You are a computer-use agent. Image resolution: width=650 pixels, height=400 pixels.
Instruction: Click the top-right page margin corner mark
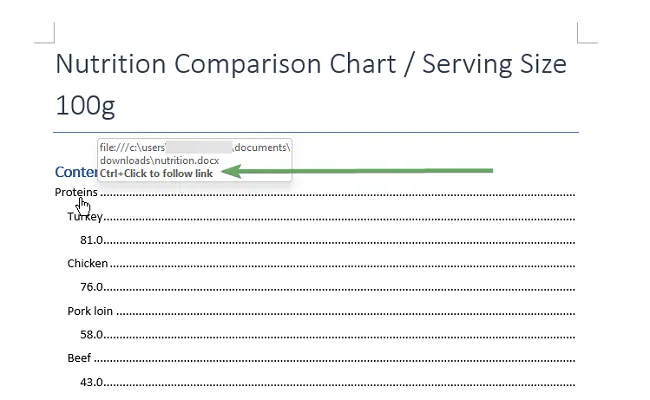587,33
